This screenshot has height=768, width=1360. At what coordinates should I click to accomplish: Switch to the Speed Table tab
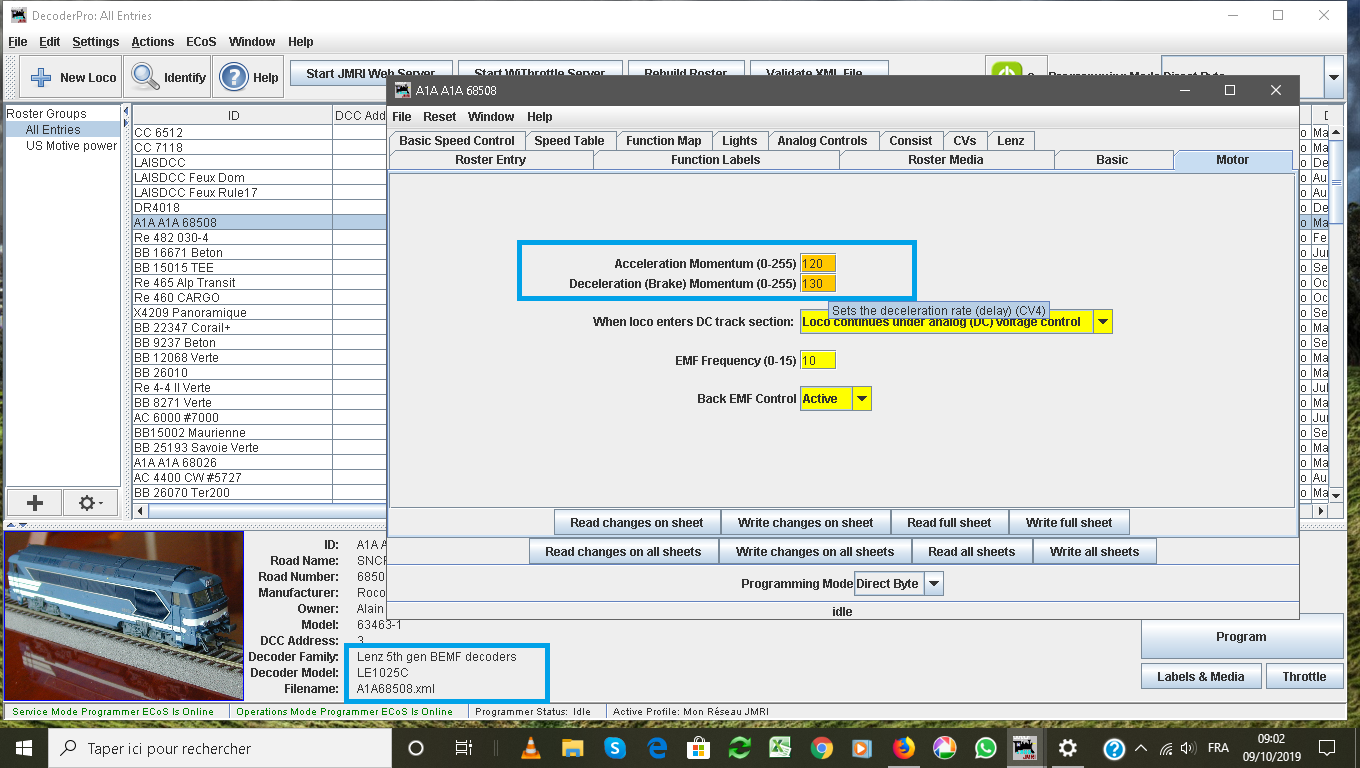click(x=569, y=141)
